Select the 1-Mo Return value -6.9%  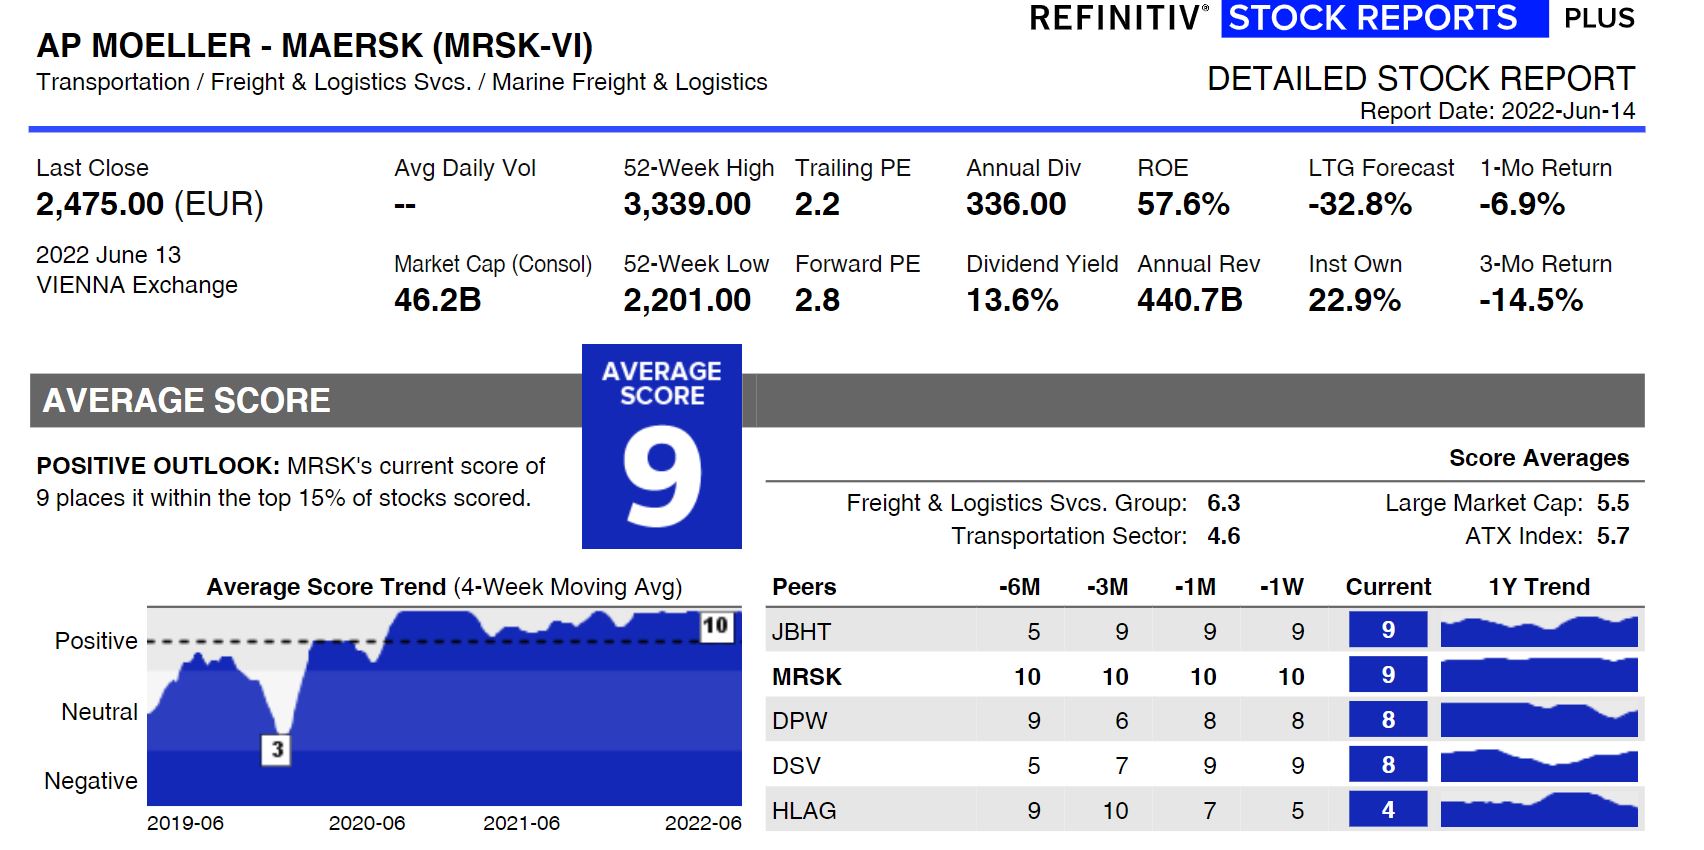point(1522,204)
